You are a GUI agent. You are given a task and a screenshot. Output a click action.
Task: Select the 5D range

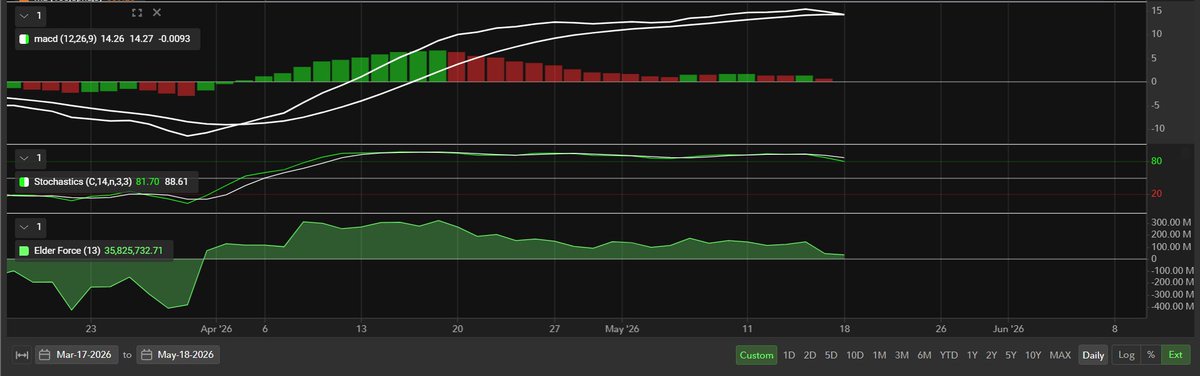(x=831, y=355)
